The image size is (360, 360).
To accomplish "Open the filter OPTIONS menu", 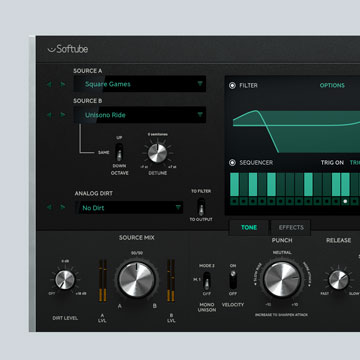I will click(332, 86).
